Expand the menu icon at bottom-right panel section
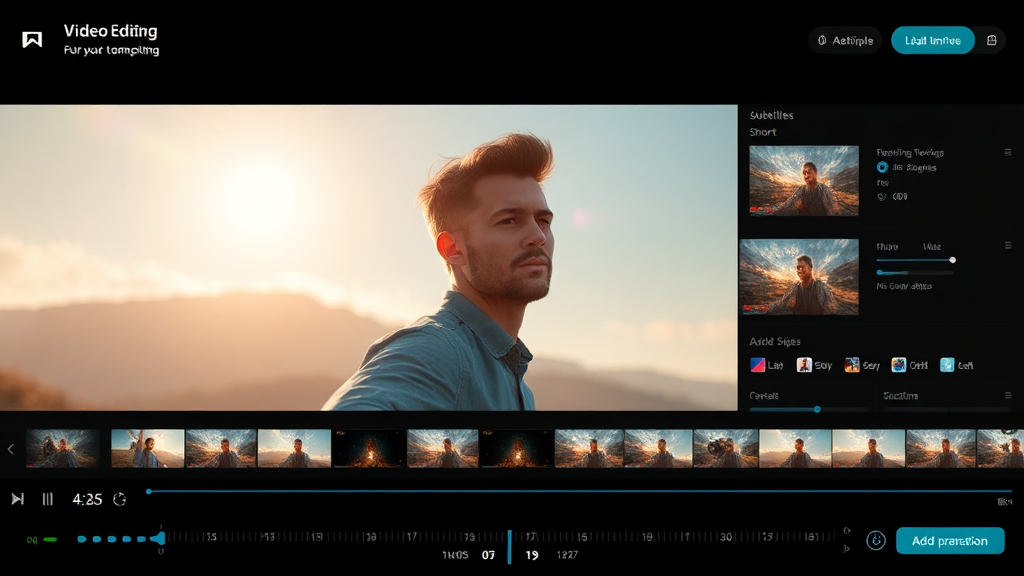Viewport: 1024px width, 576px height. coord(1007,396)
